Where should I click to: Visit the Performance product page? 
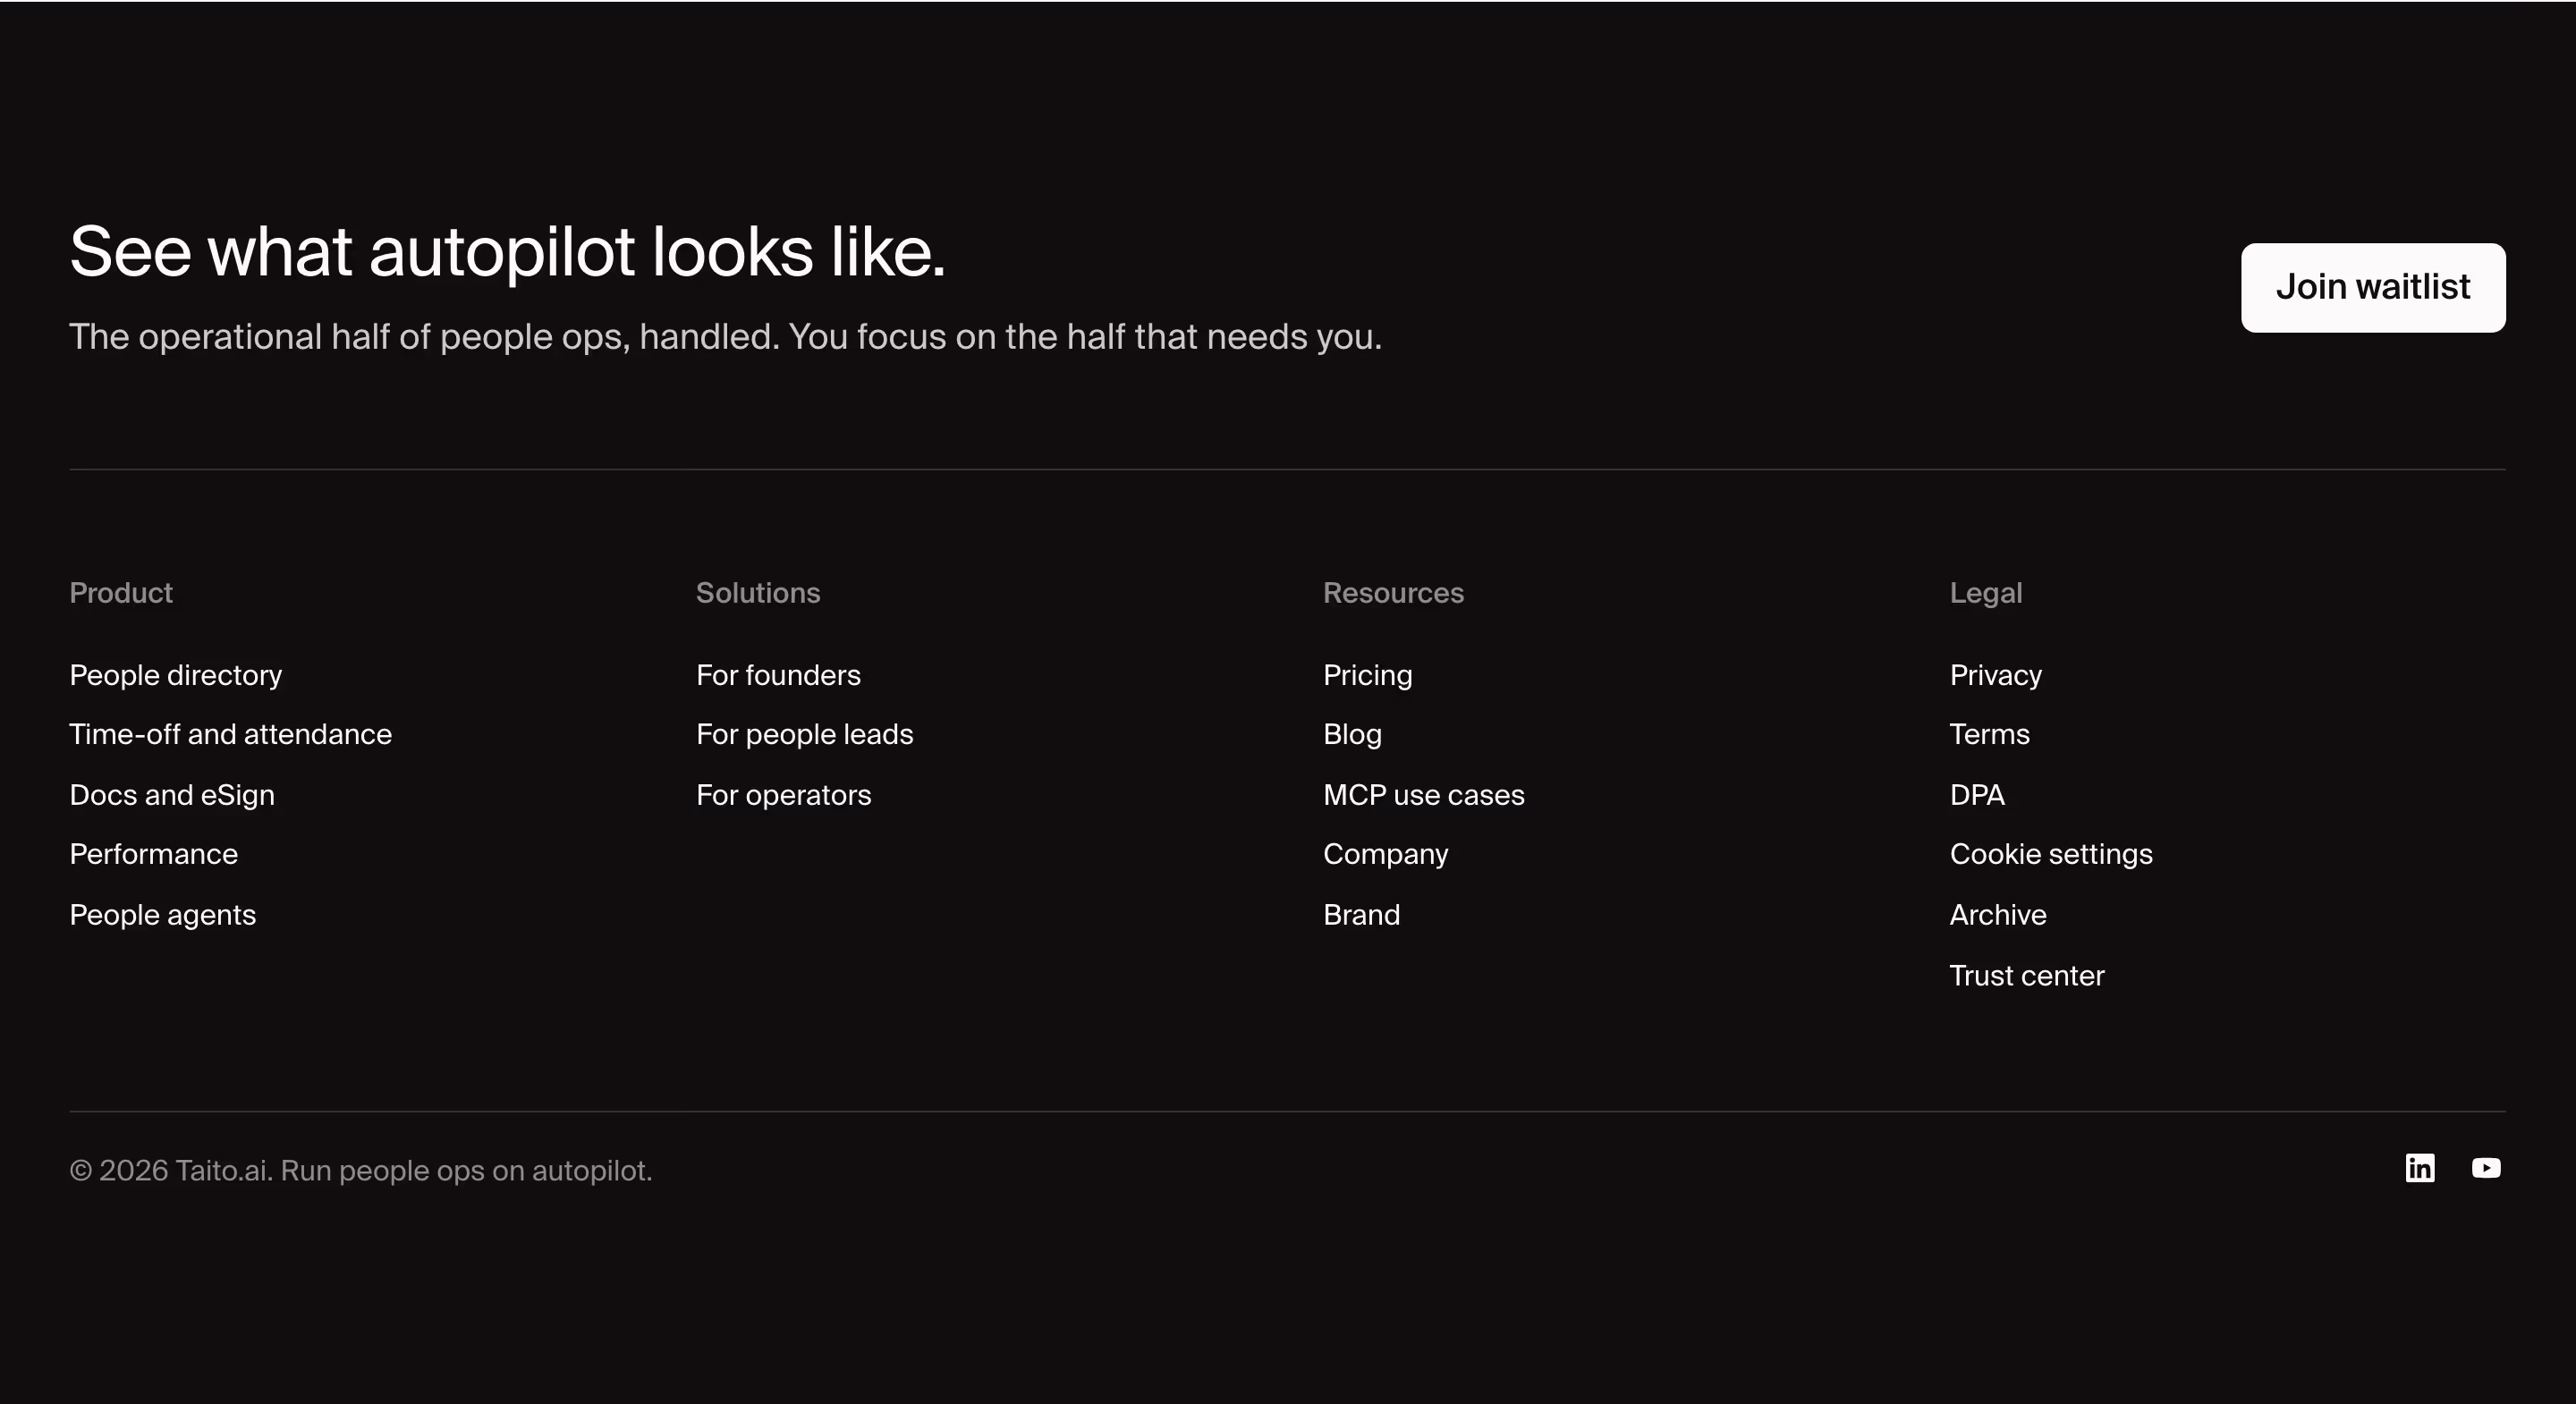[154, 854]
